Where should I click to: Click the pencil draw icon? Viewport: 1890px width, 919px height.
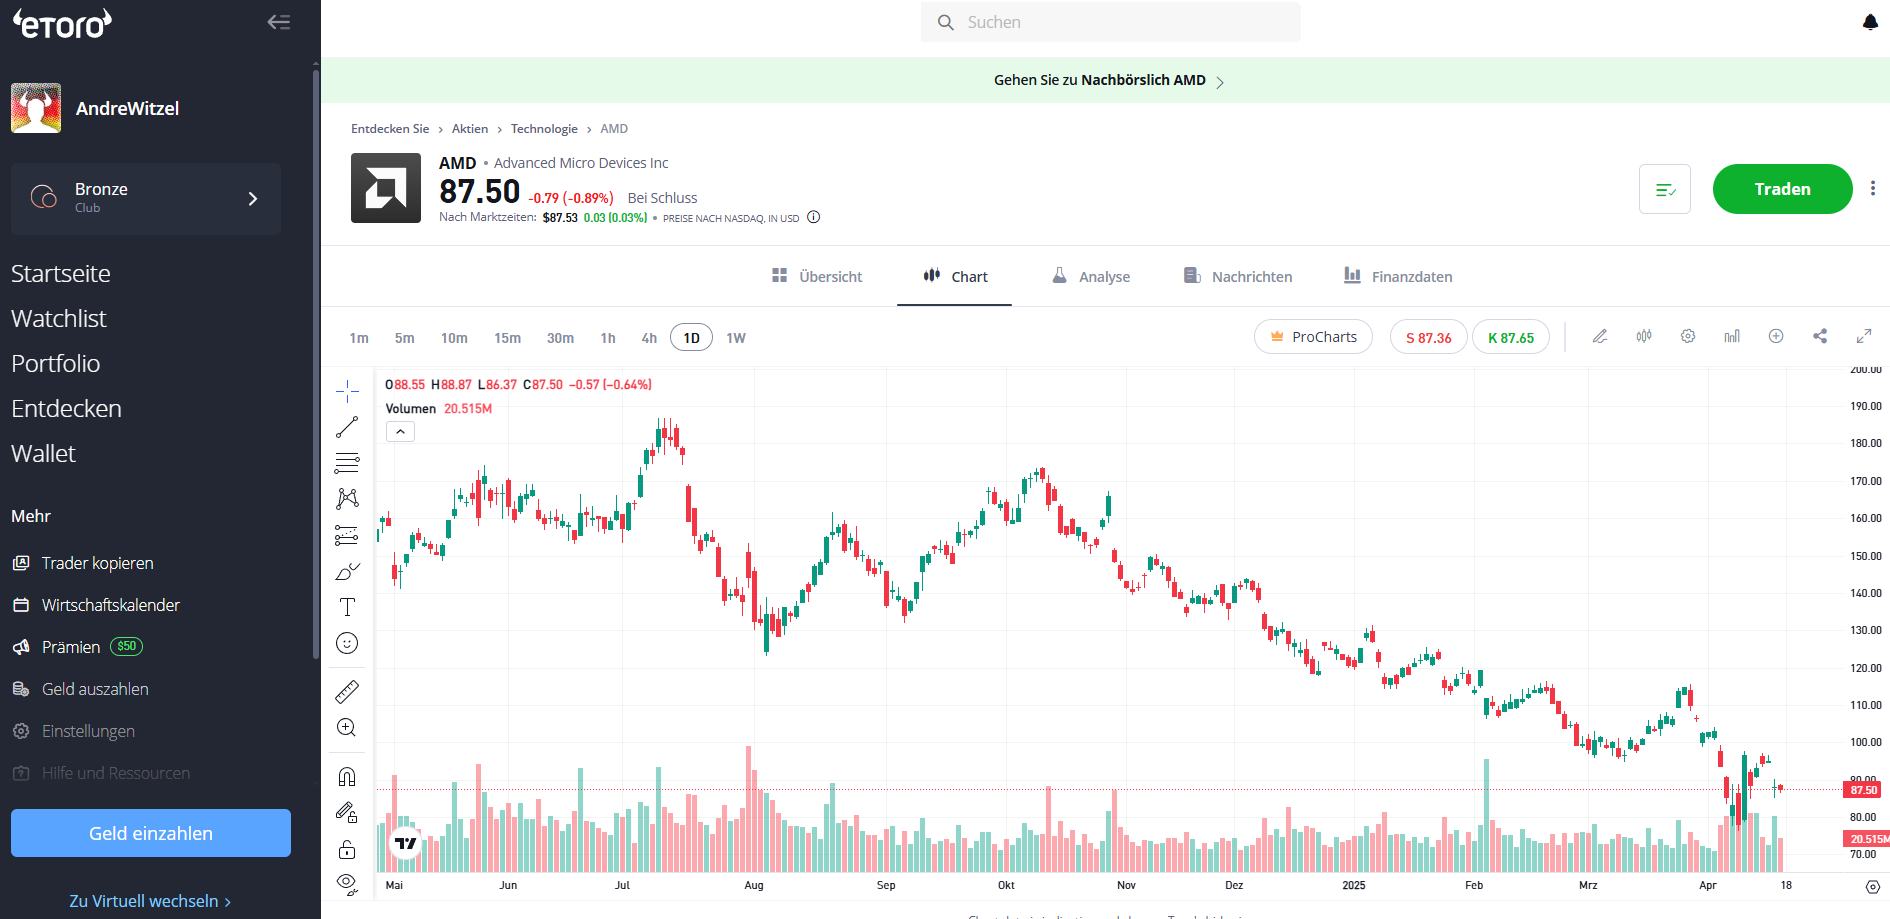tap(1600, 336)
